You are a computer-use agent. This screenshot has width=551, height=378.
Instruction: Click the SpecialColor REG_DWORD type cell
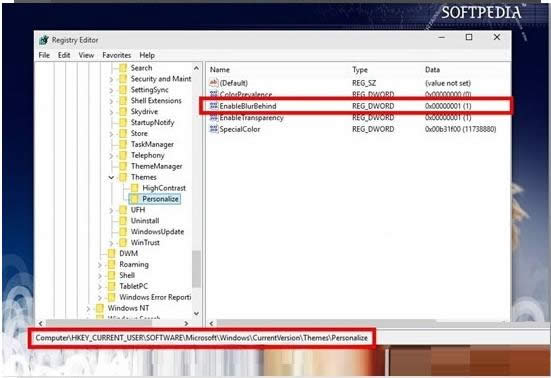[373, 129]
